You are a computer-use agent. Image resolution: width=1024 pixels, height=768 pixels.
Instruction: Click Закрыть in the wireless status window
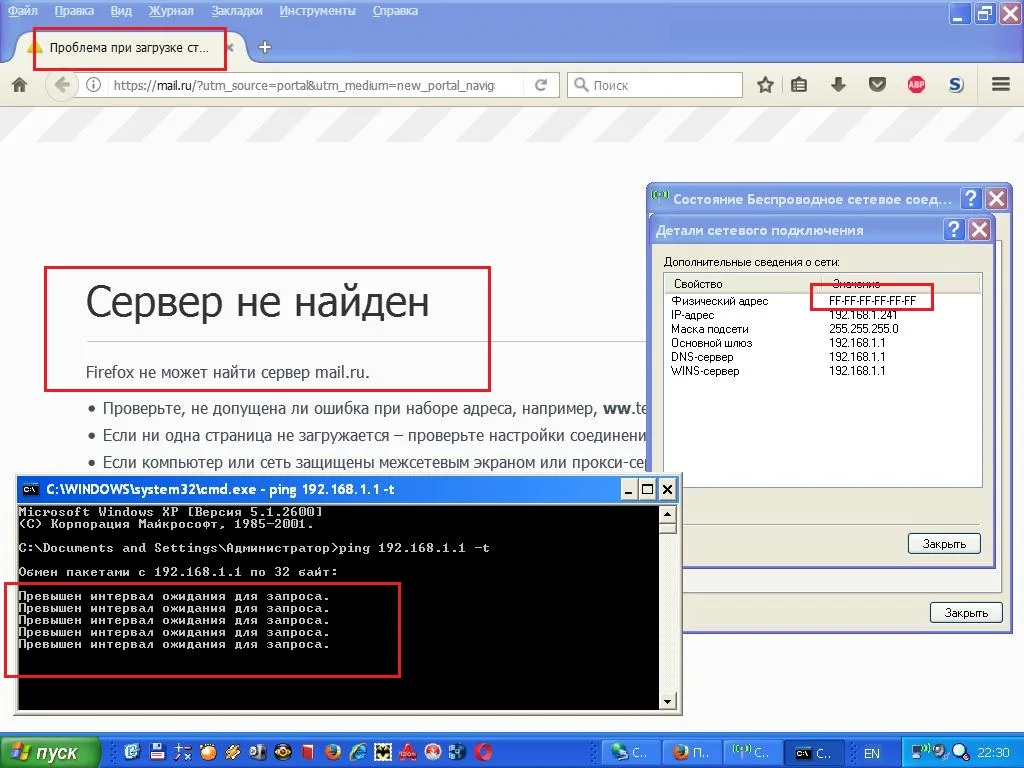coord(966,613)
